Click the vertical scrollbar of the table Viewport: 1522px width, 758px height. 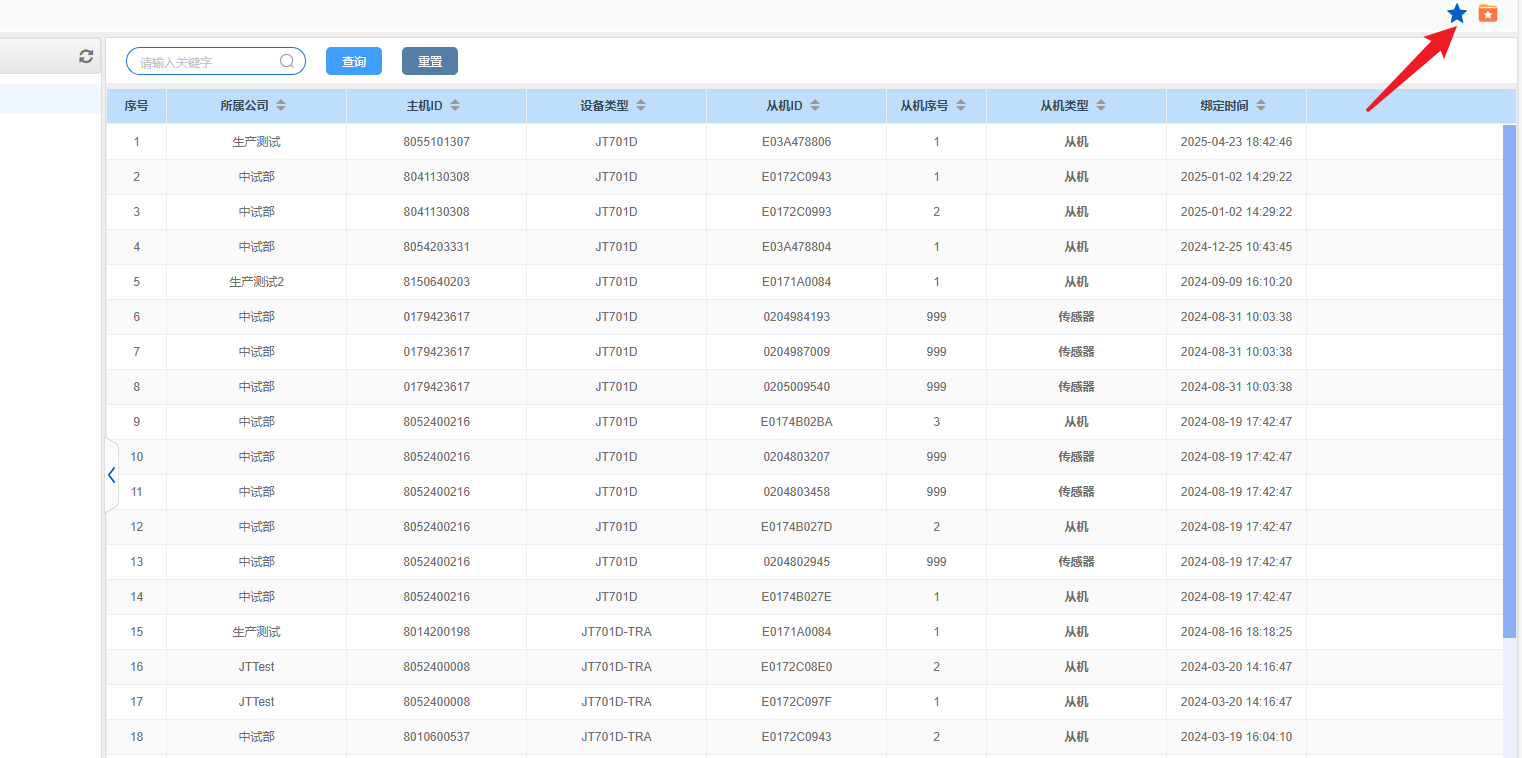coord(1509,380)
